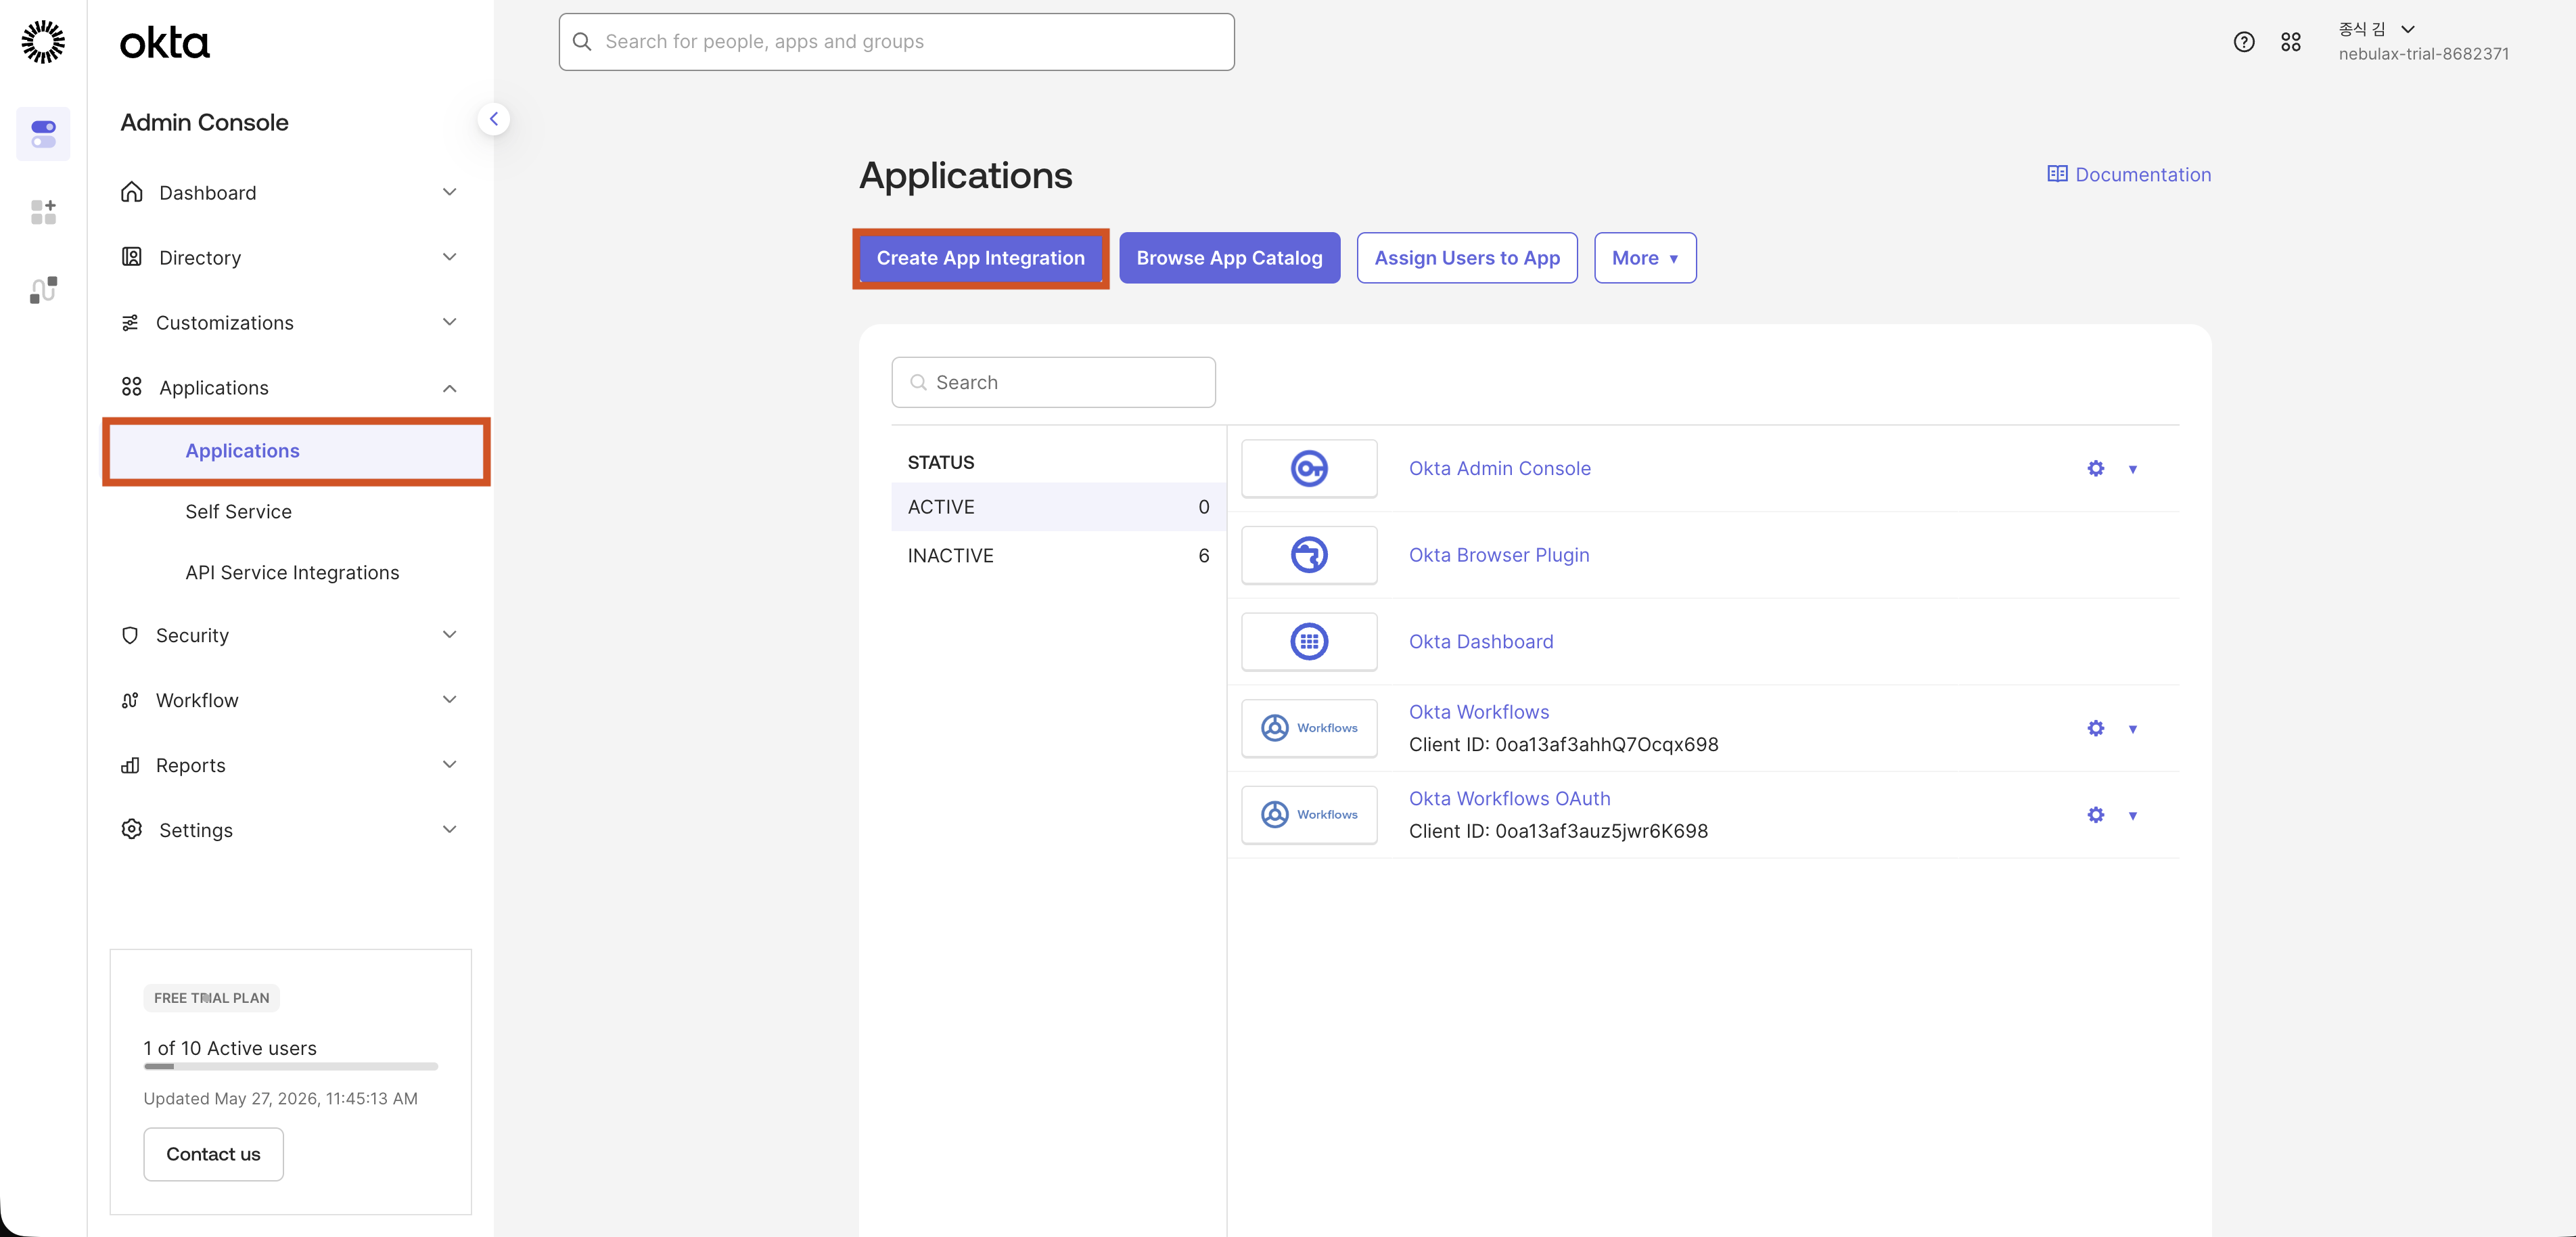This screenshot has height=1237, width=2576.
Task: Select the Admin Console toggle icon in rail
Action: pyautogui.click(x=43, y=134)
